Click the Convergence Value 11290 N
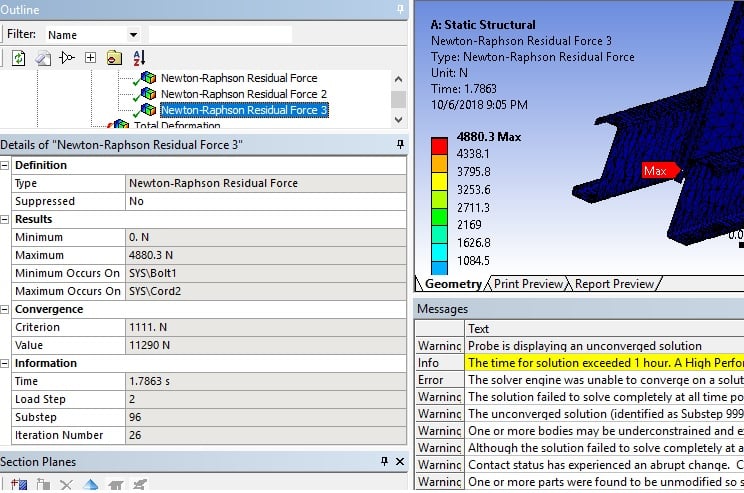 click(266, 345)
